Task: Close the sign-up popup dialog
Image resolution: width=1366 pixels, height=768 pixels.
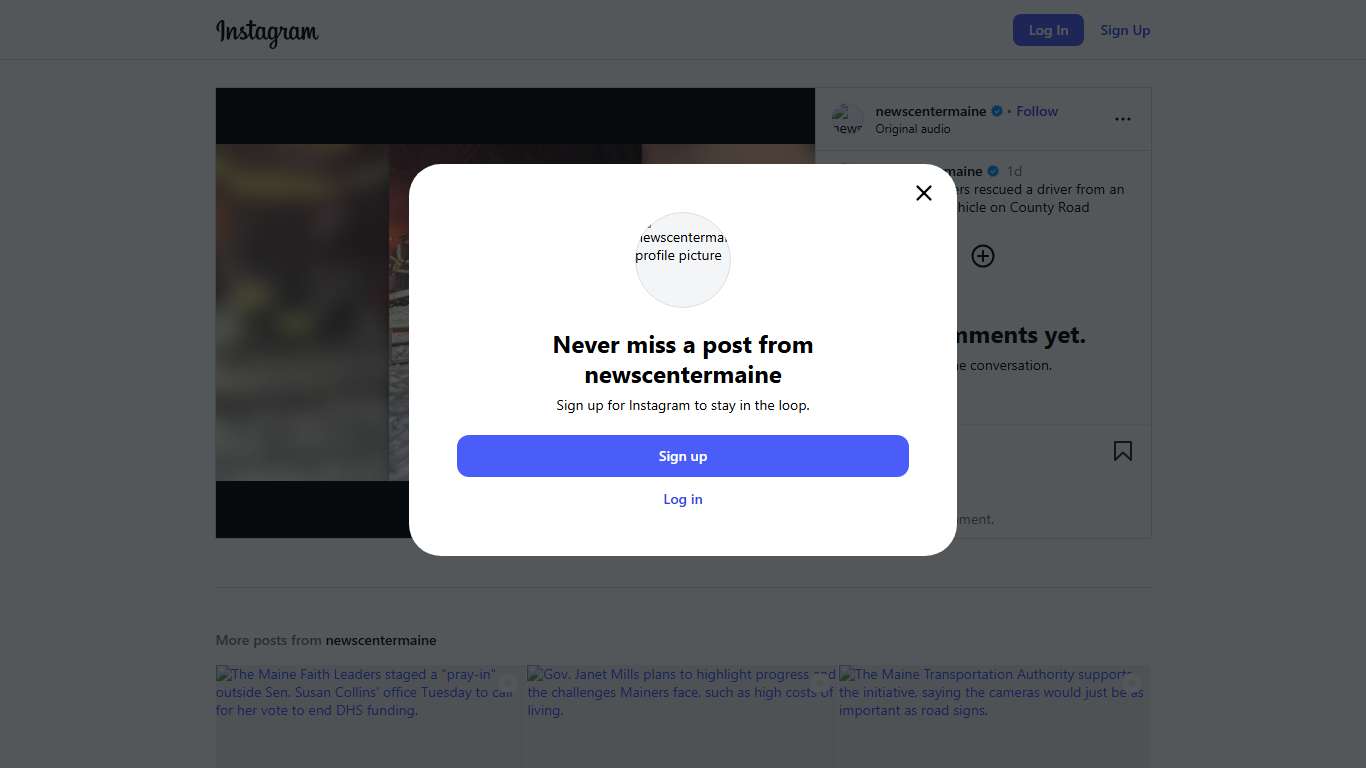Action: click(923, 193)
